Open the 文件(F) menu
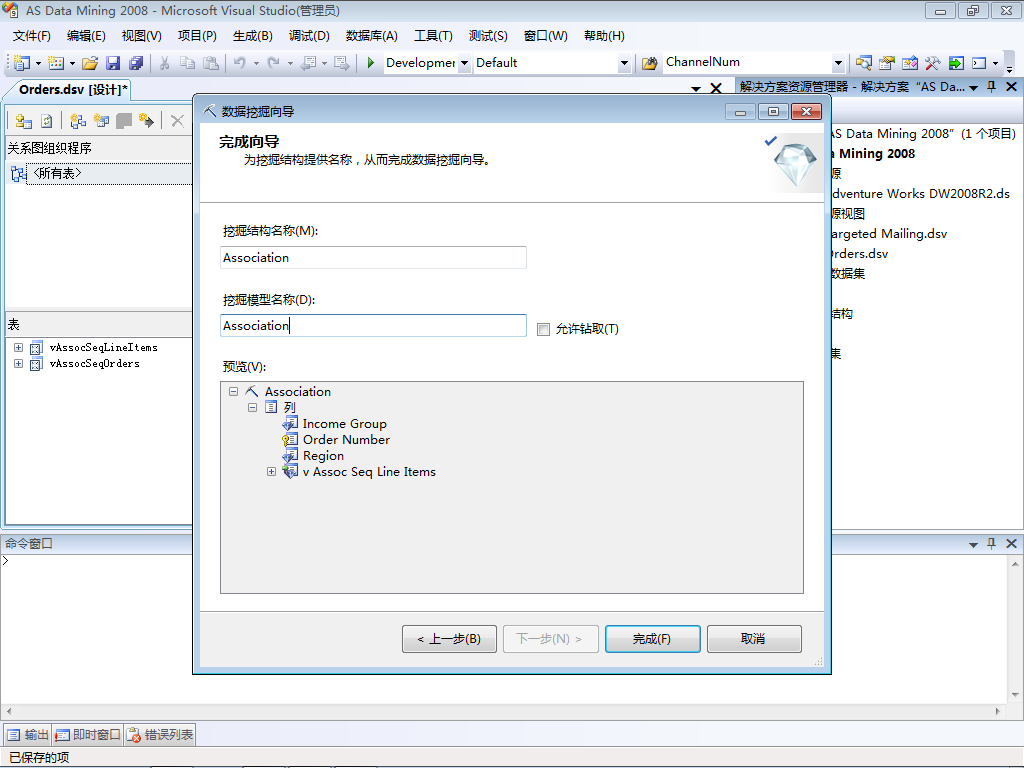 pyautogui.click(x=31, y=36)
